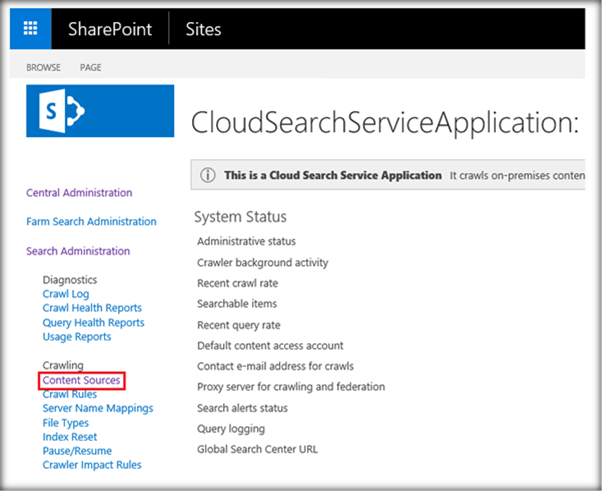The height and width of the screenshot is (491, 602).
Task: Open the SharePoint home link
Action: coord(110,29)
